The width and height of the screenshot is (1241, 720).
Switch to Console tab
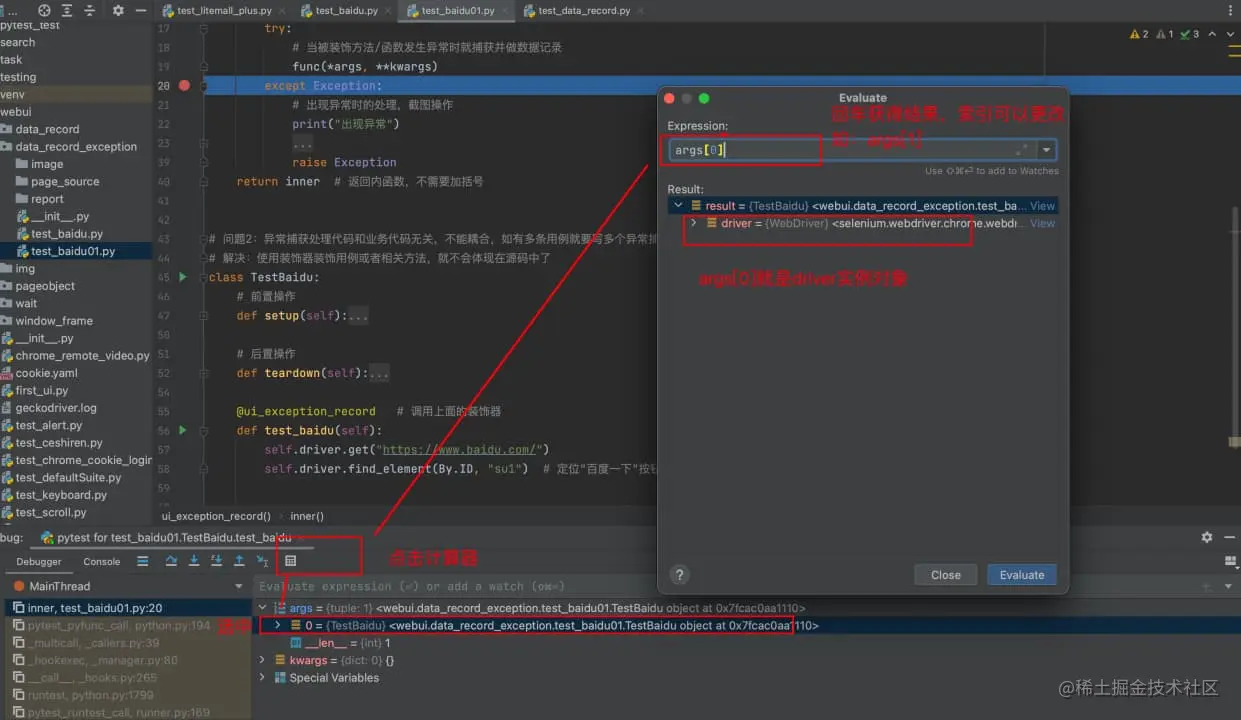coord(102,562)
